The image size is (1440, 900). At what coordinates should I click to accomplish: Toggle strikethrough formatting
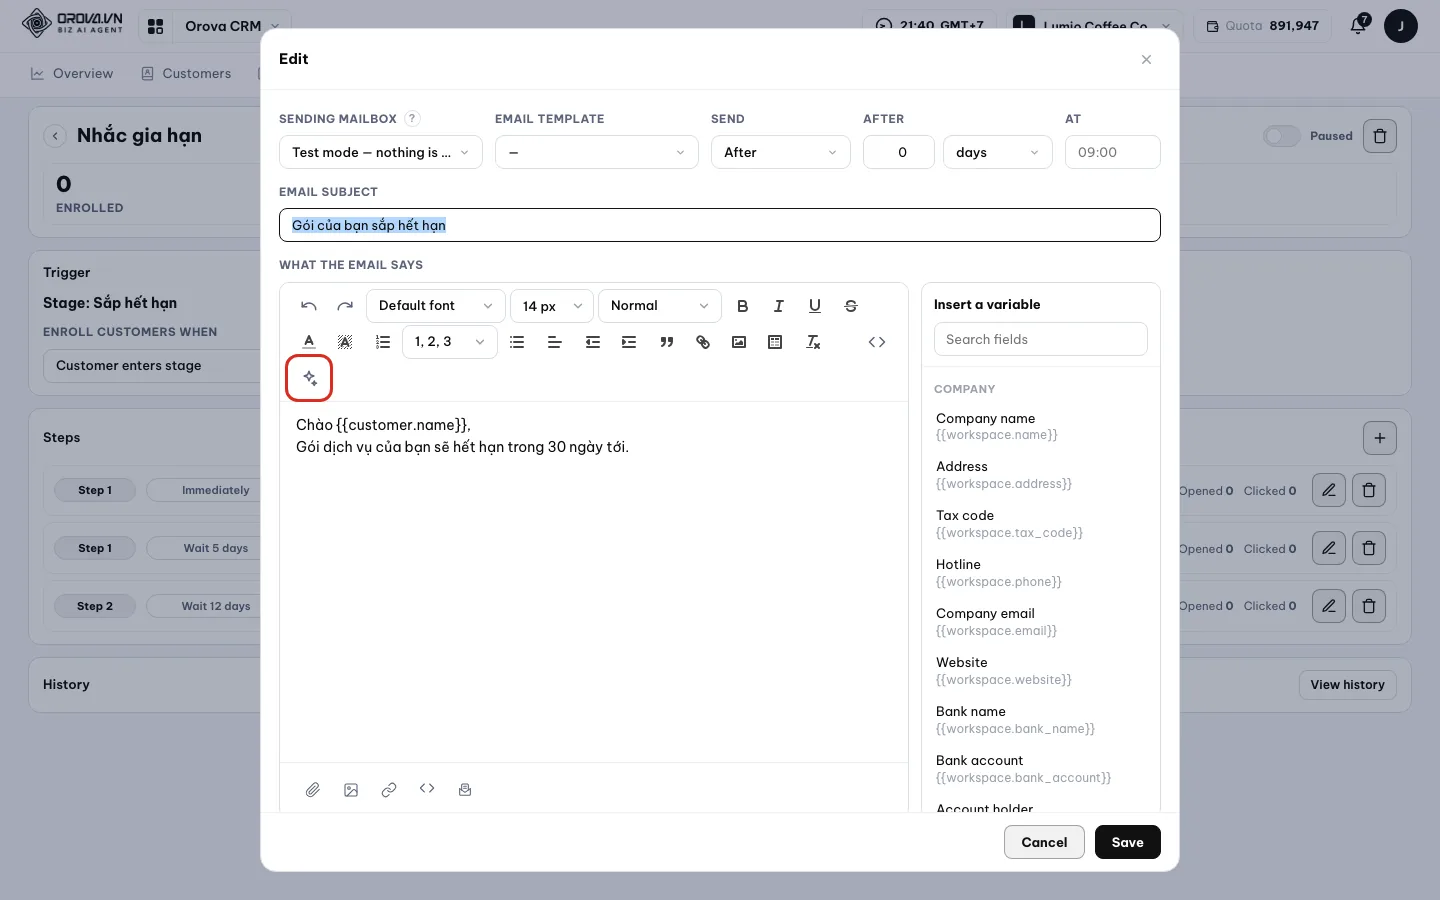point(851,306)
